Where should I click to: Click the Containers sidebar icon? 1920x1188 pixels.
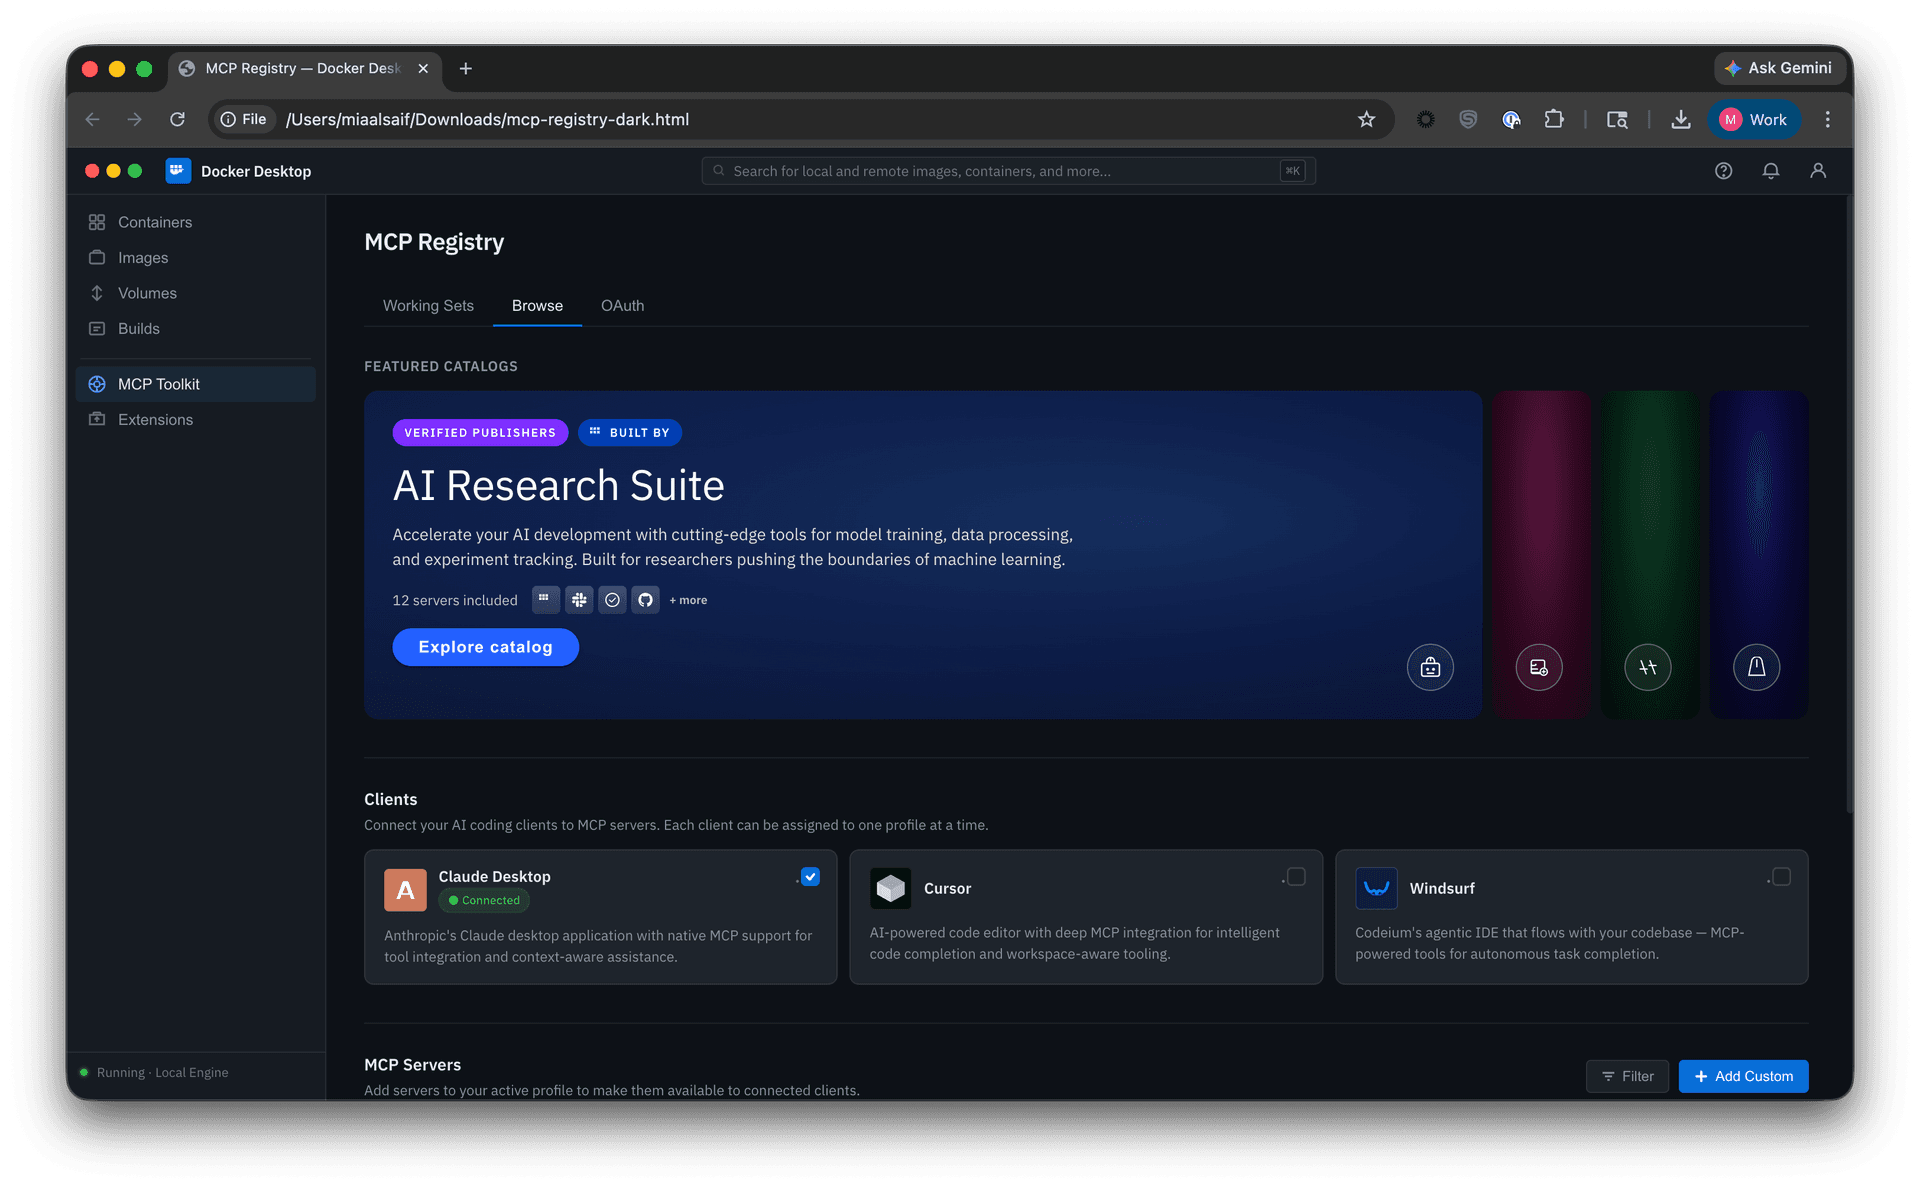[x=97, y=222]
